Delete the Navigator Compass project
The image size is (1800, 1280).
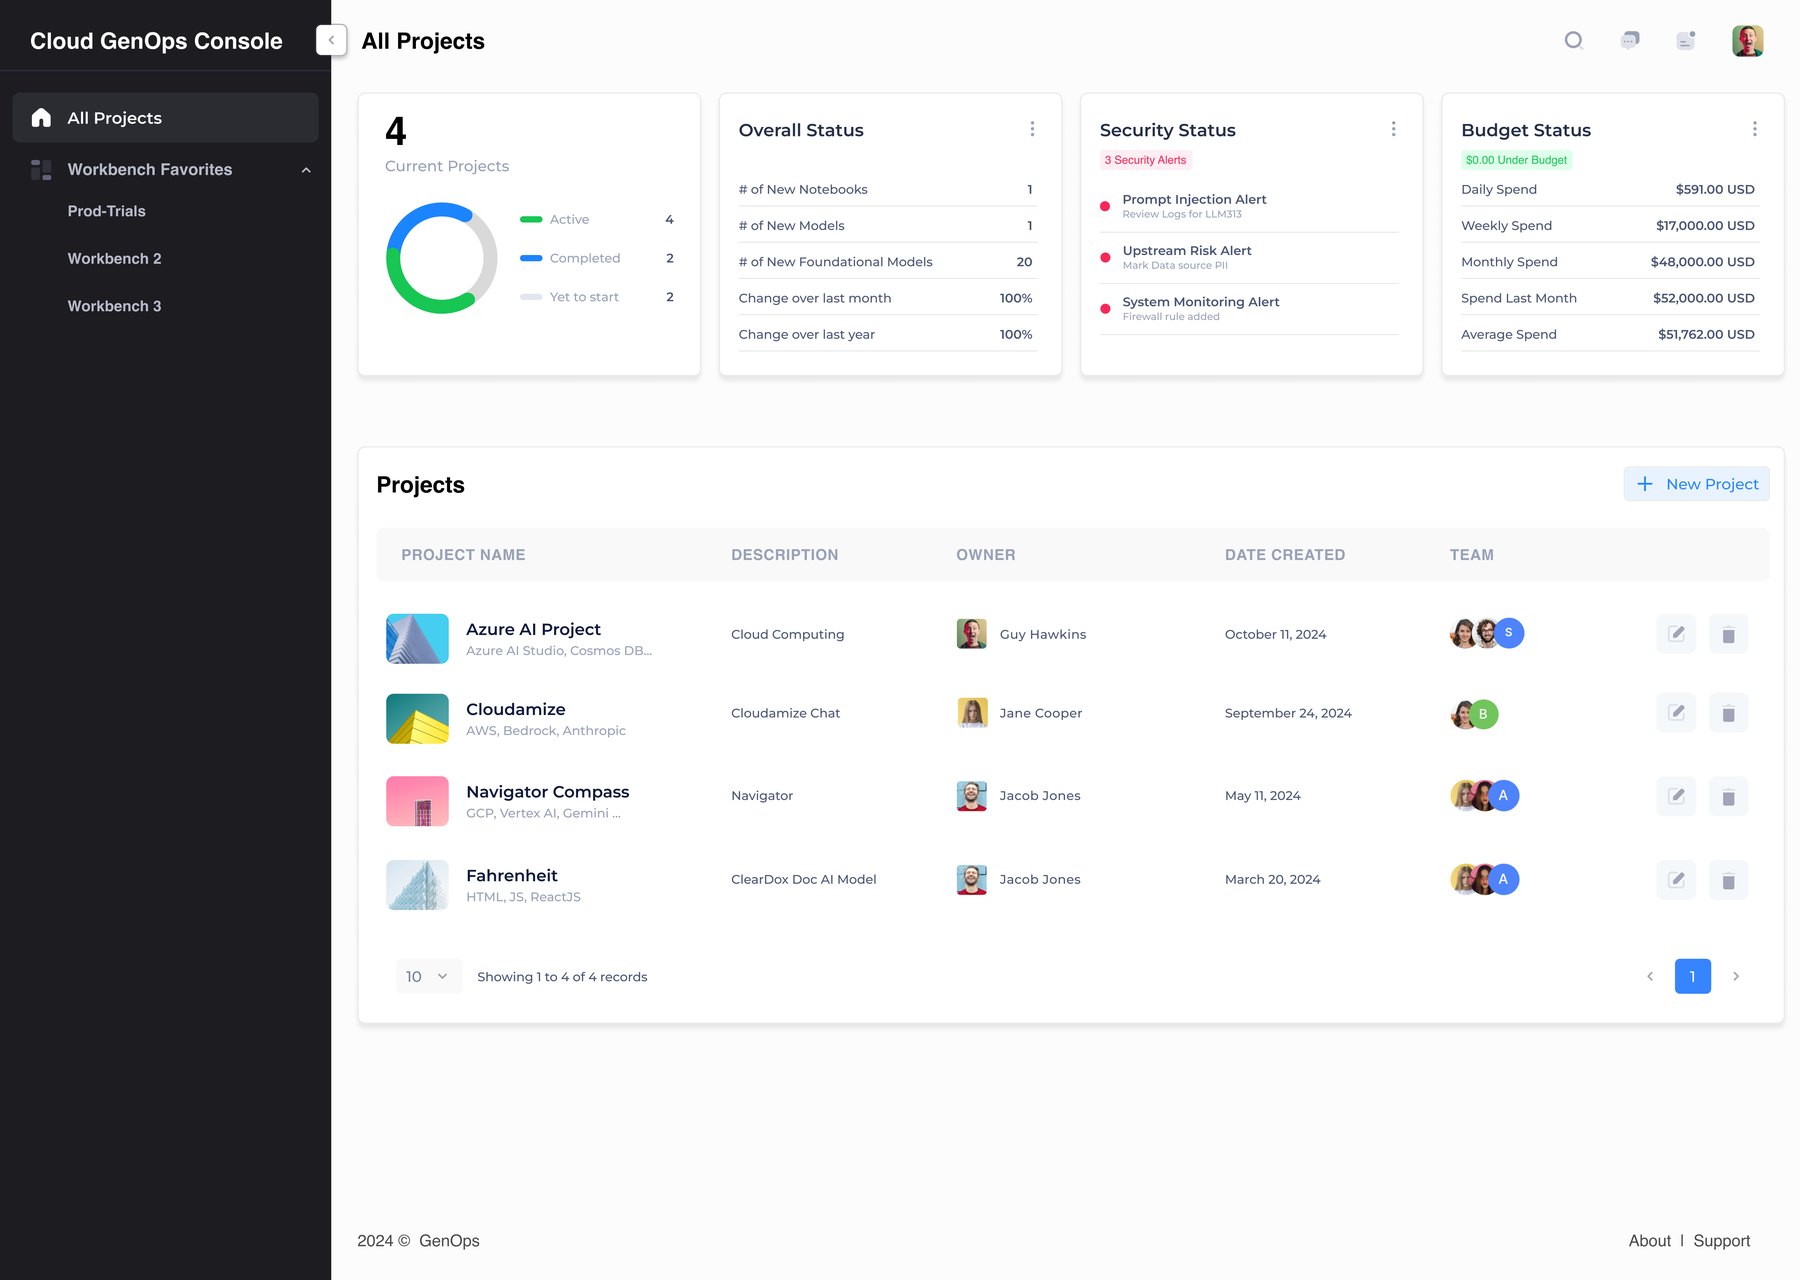pyautogui.click(x=1728, y=796)
